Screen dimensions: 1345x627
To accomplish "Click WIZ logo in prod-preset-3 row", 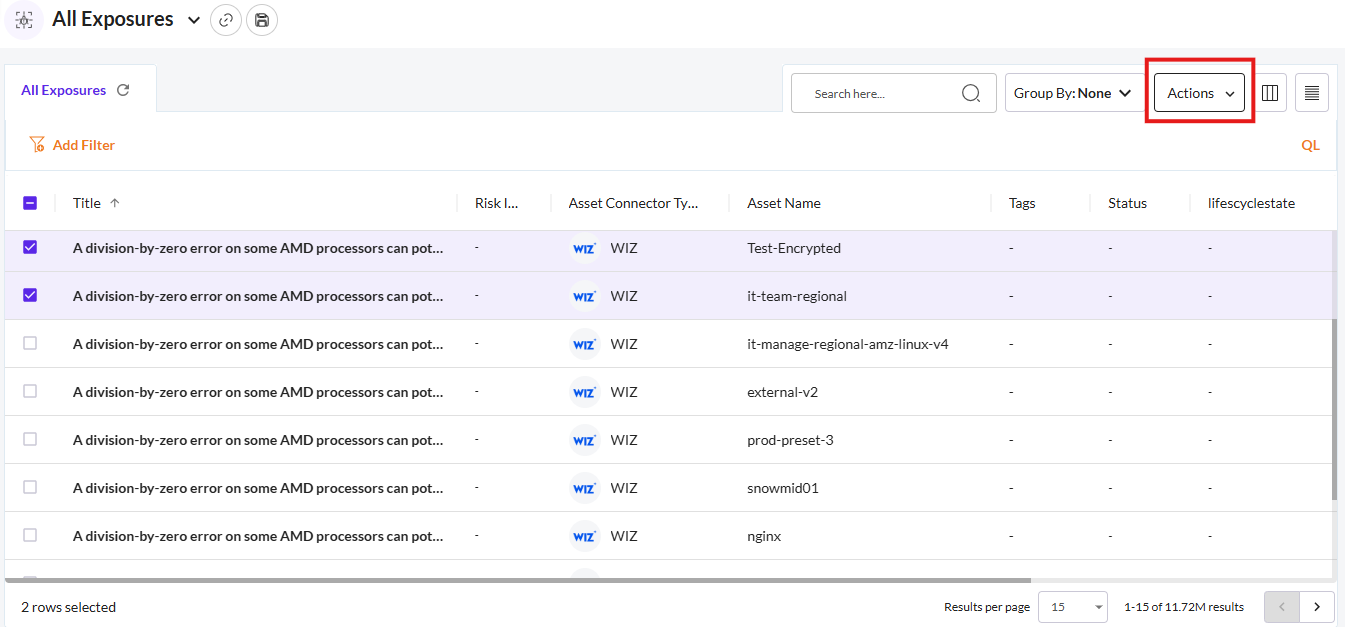I will click(584, 440).
